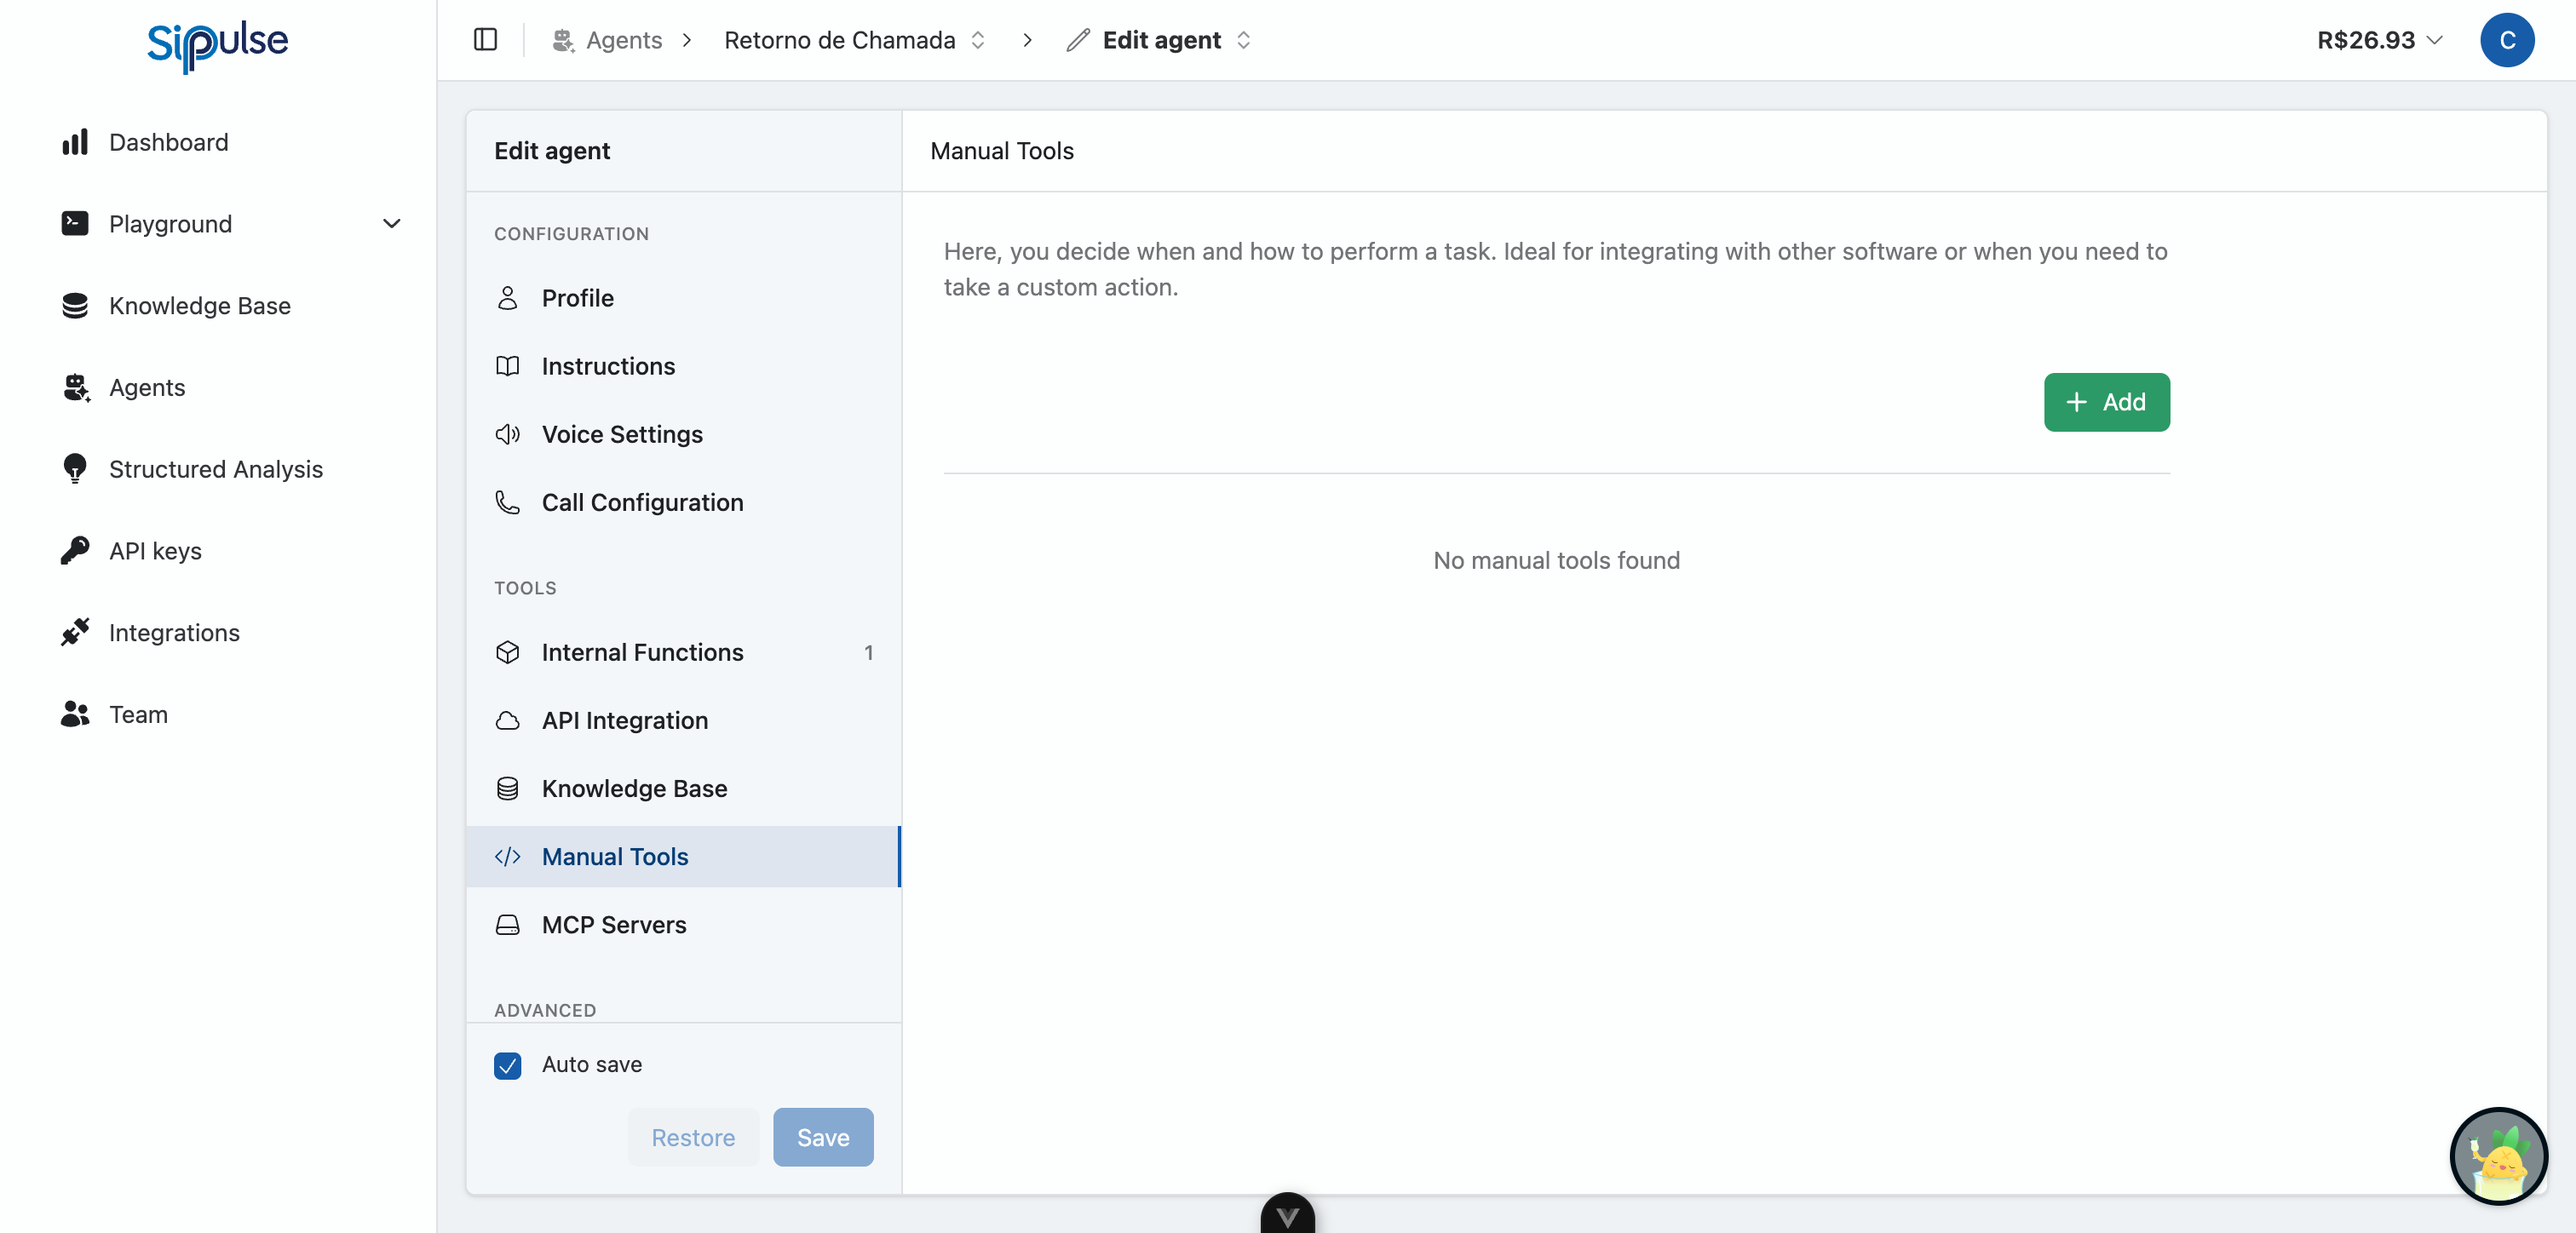Image resolution: width=2576 pixels, height=1233 pixels.
Task: Switch to the MCP Servers section
Action: pos(613,924)
